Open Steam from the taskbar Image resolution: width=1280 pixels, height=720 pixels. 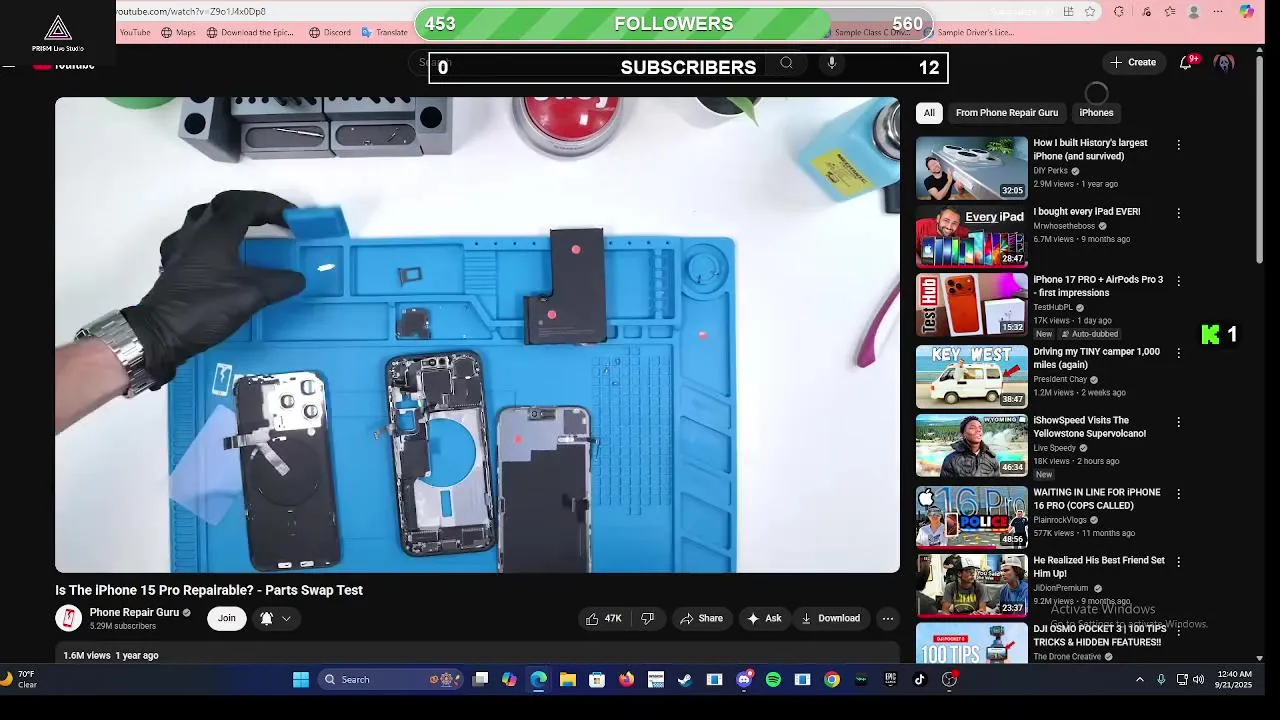(x=685, y=680)
